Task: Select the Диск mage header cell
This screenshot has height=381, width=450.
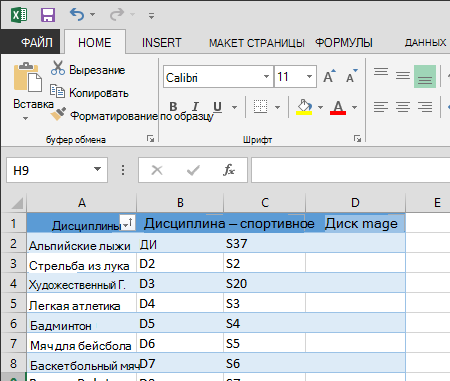Action: 355,223
